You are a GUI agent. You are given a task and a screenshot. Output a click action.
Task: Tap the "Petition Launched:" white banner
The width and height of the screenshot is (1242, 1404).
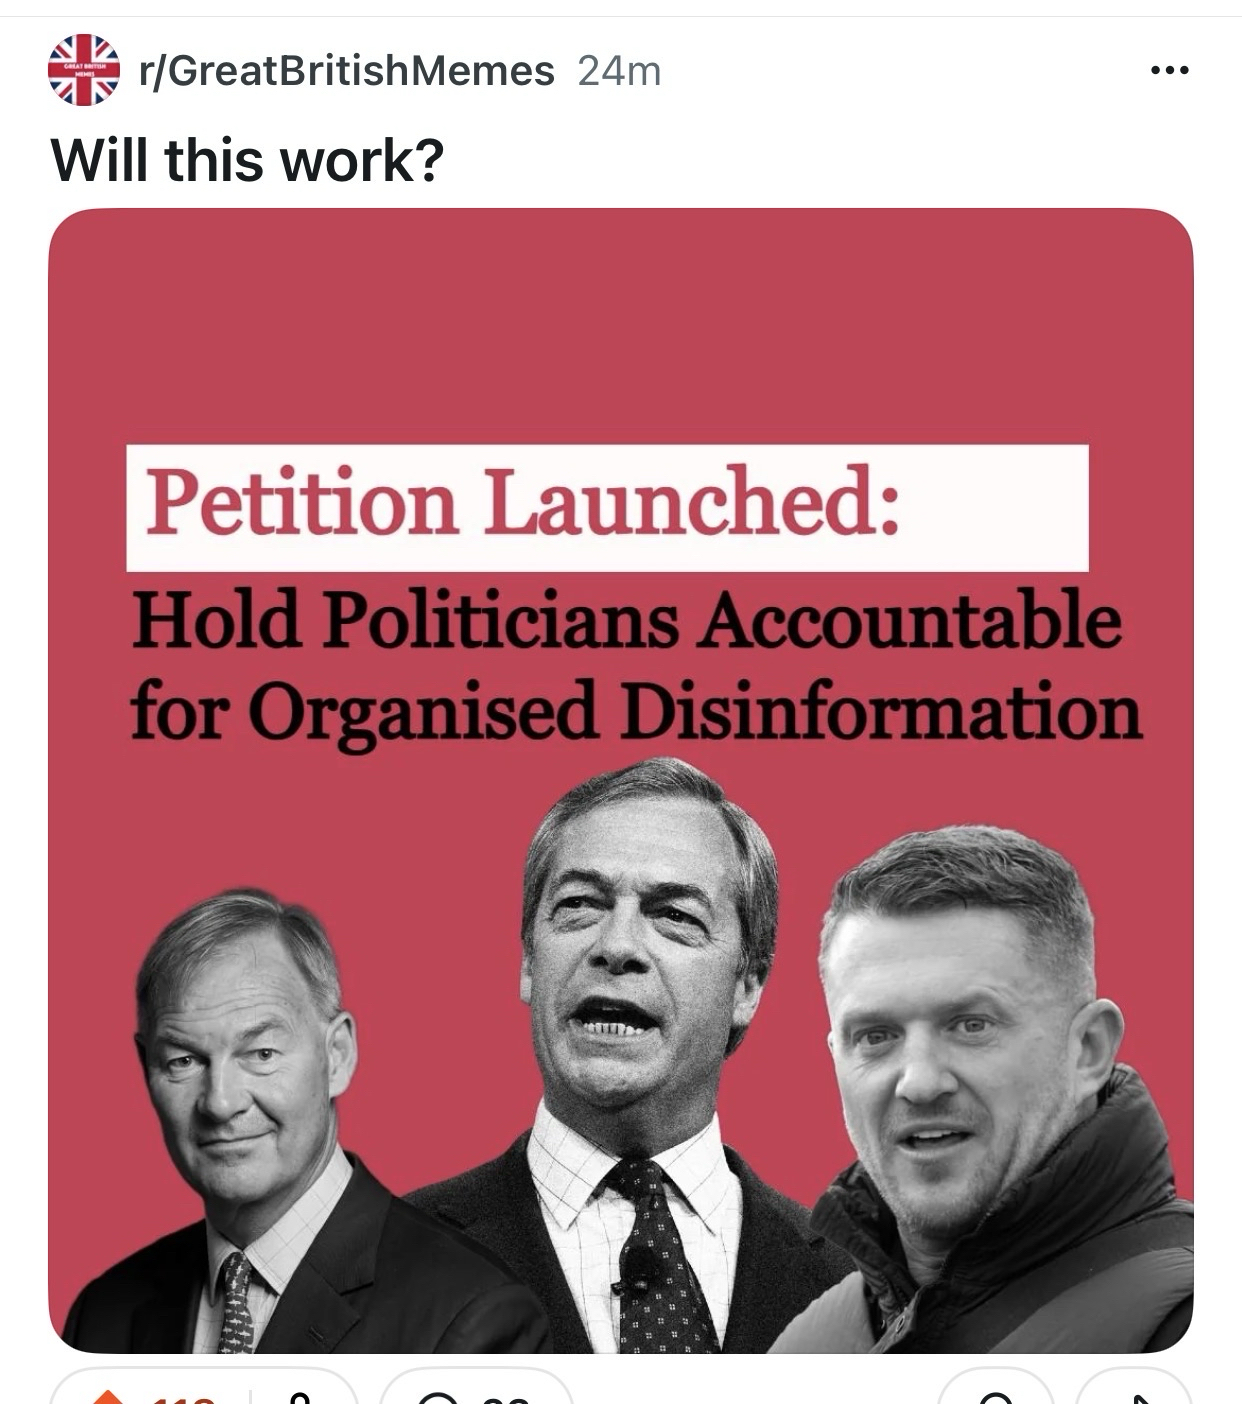pyautogui.click(x=606, y=507)
